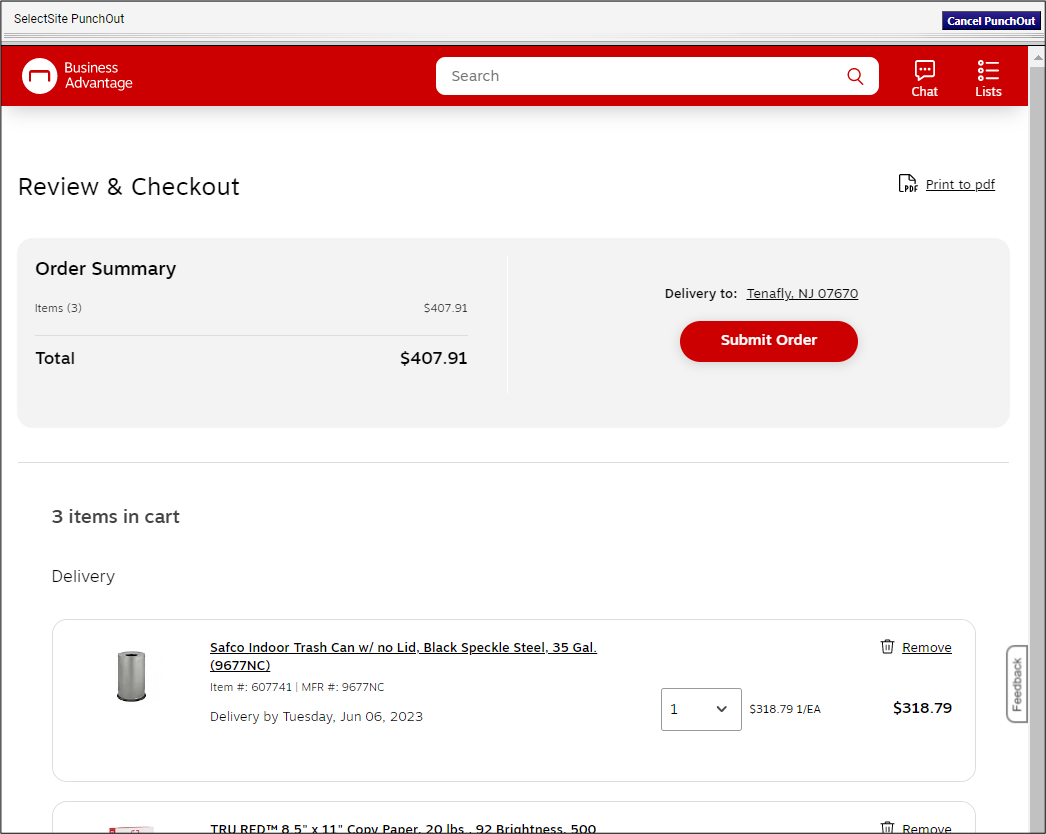The width and height of the screenshot is (1046, 834).
Task: Click the Submit Order button
Action: (x=768, y=341)
